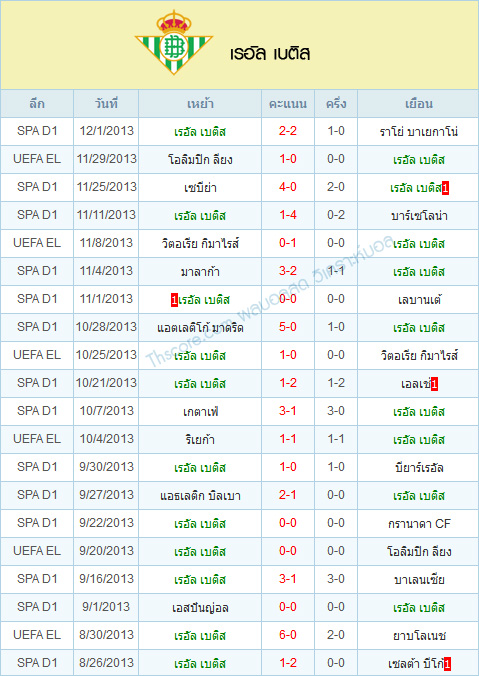Open away team บาเลนเซีย
Image resolution: width=479 pixels, height=676 pixels.
[x=419, y=579]
